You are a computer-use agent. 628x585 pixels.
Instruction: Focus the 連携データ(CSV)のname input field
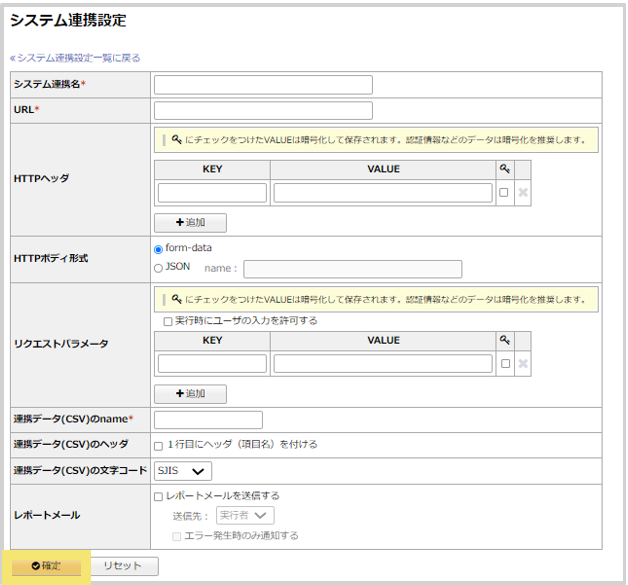[x=208, y=419]
